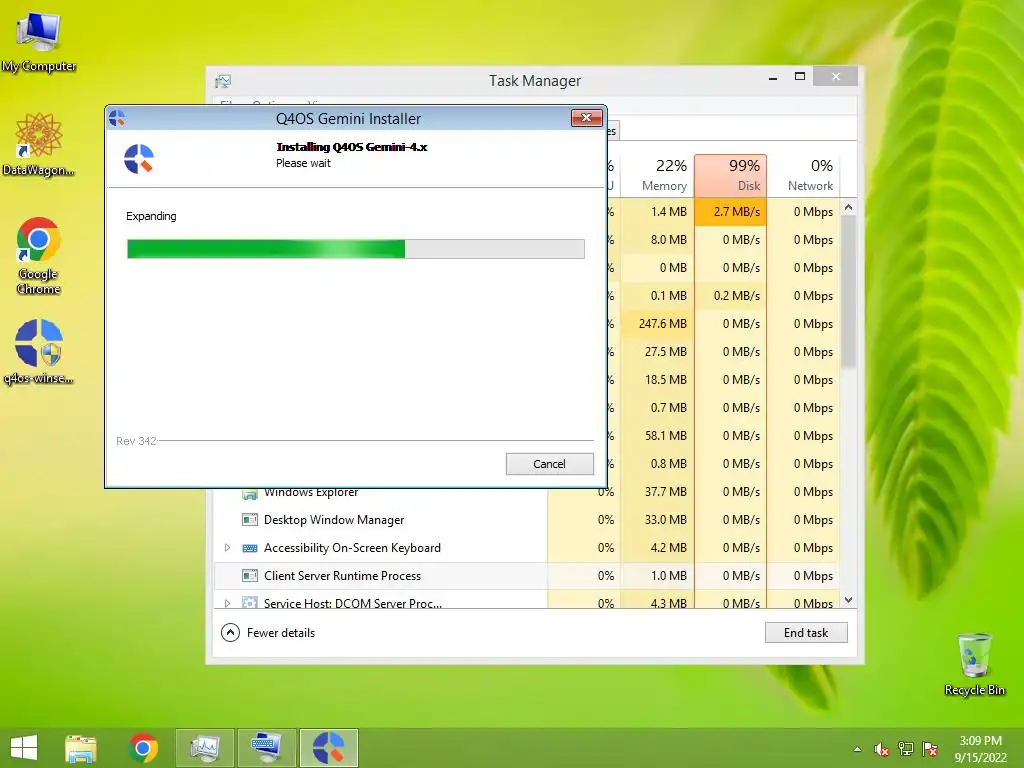Click the Task Manager scrollbar thumb
Screen dimensions: 1024x768
coord(848,291)
